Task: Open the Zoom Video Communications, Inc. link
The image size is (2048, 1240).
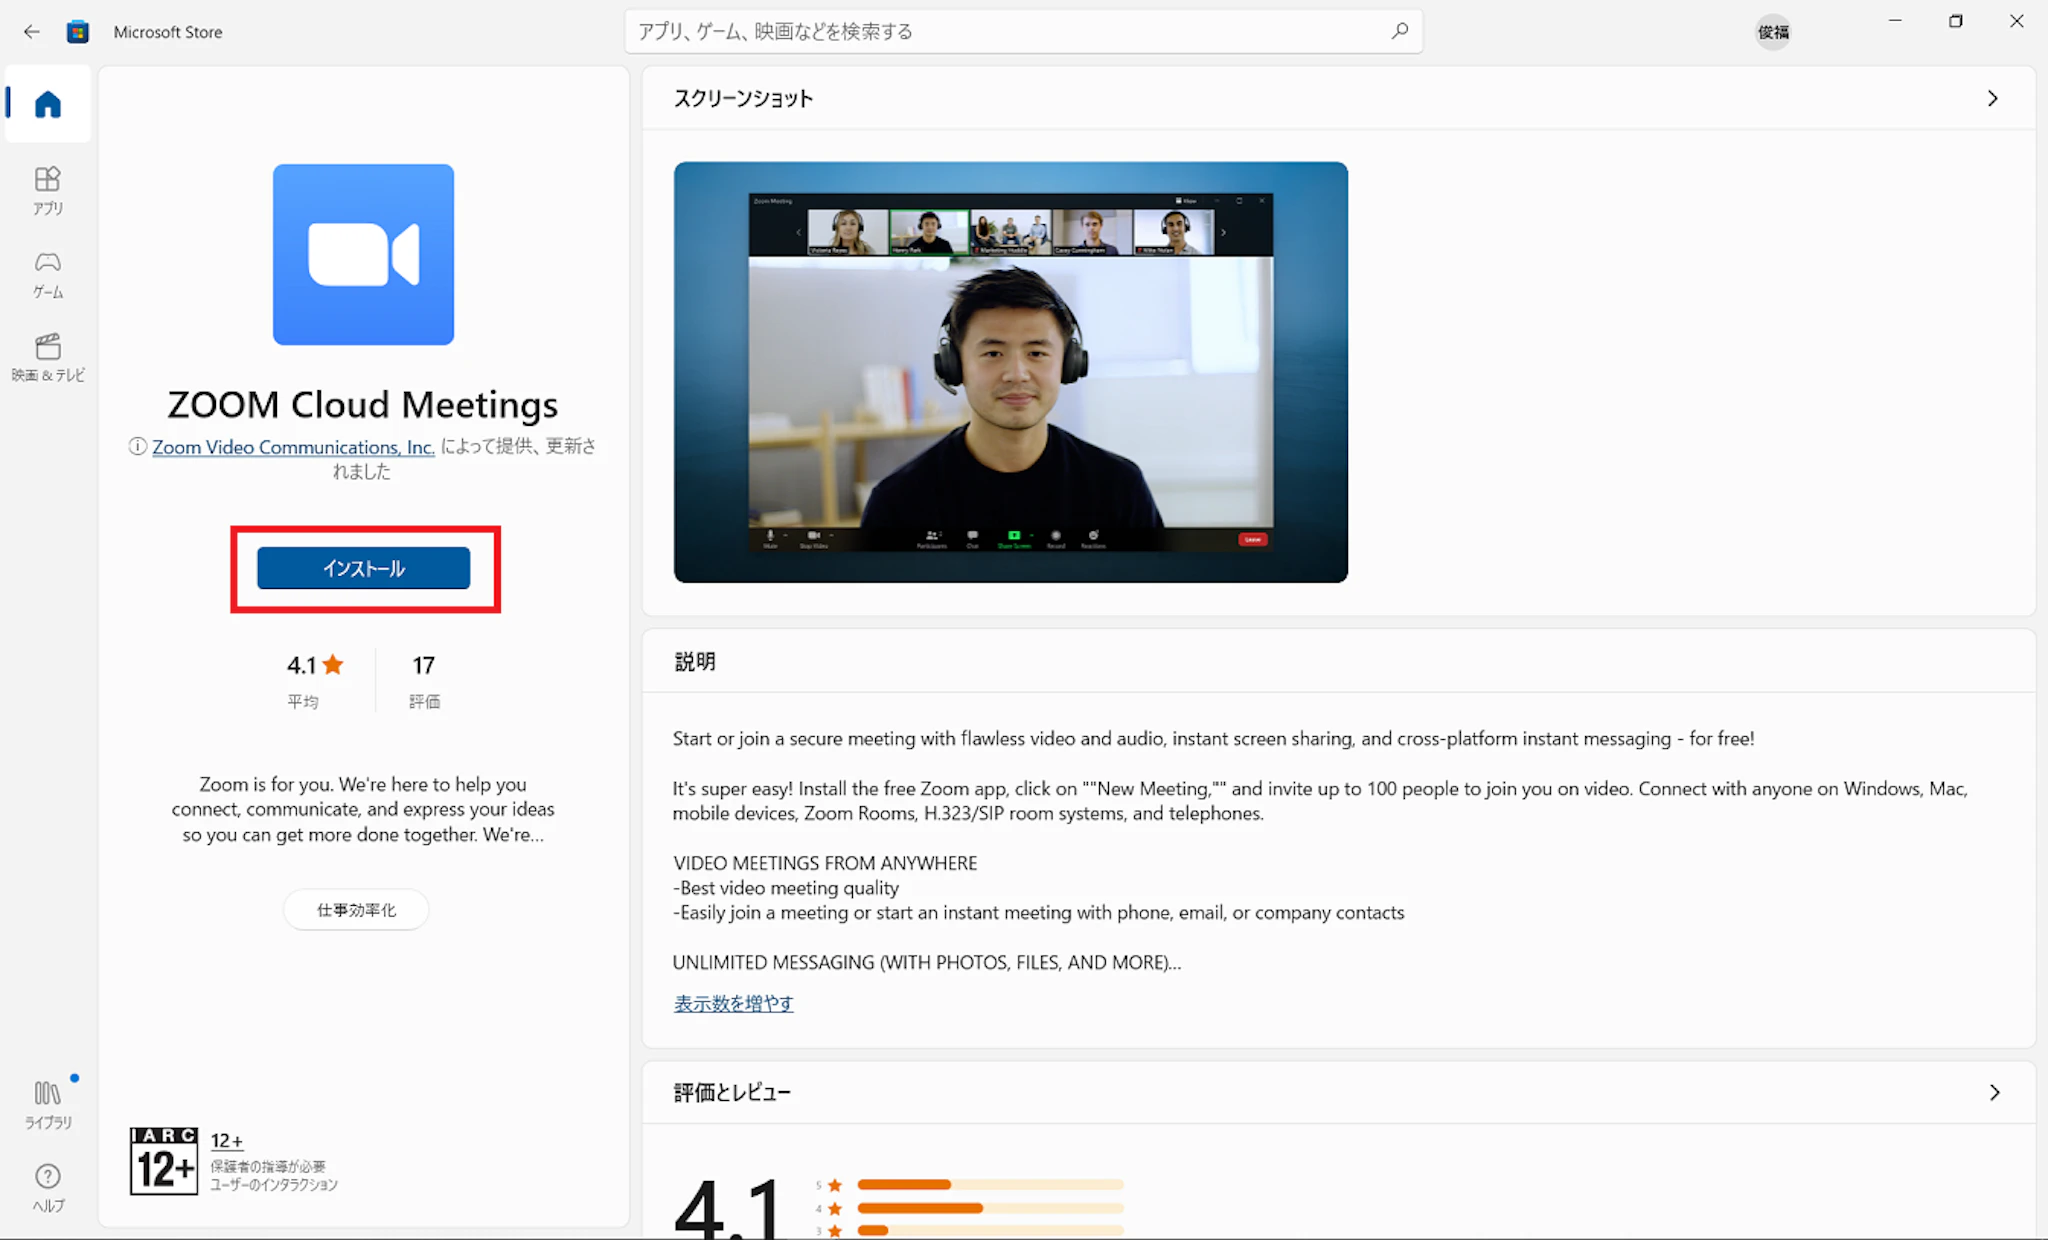Action: pyautogui.click(x=293, y=447)
